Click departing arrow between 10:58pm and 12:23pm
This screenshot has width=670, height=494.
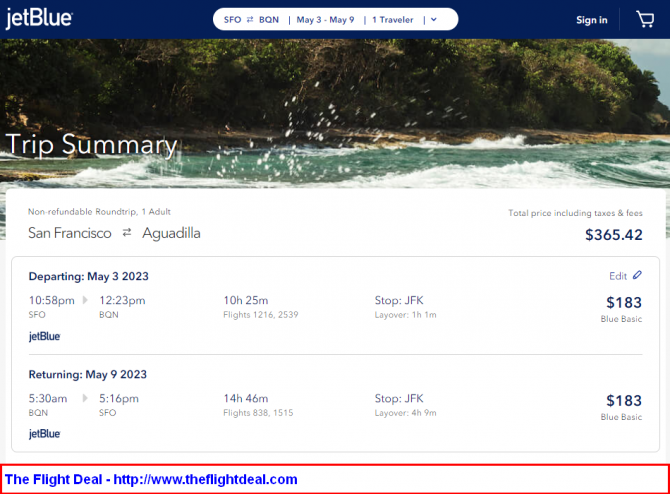(x=85, y=300)
